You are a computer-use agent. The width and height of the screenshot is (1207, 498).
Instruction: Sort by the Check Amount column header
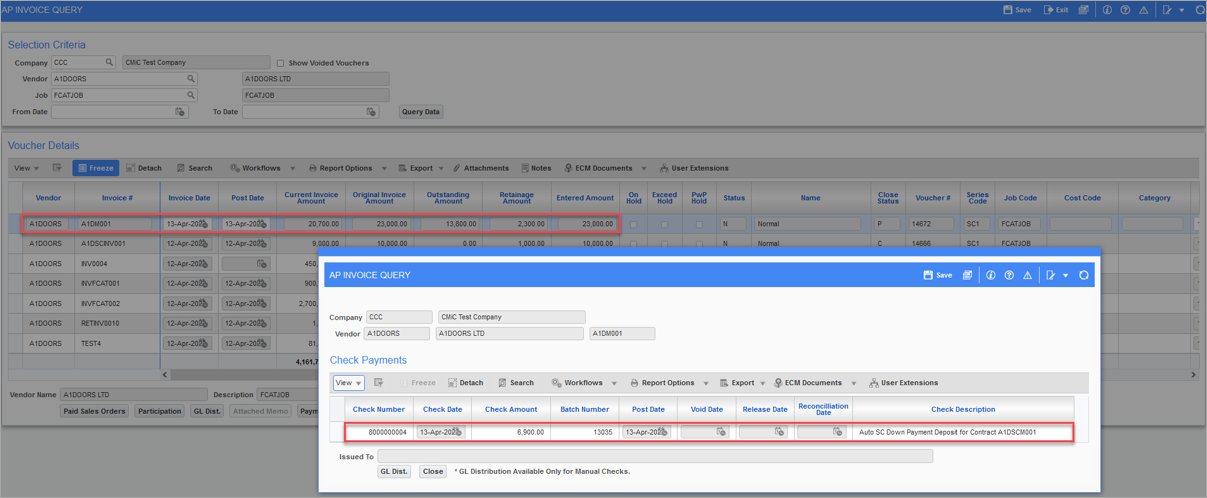[x=511, y=409]
